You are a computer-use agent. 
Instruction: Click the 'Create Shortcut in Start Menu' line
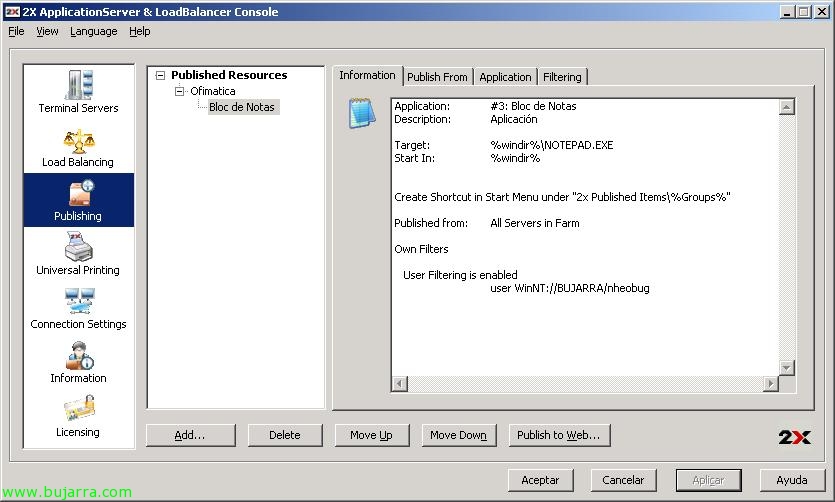pyautogui.click(x=562, y=197)
